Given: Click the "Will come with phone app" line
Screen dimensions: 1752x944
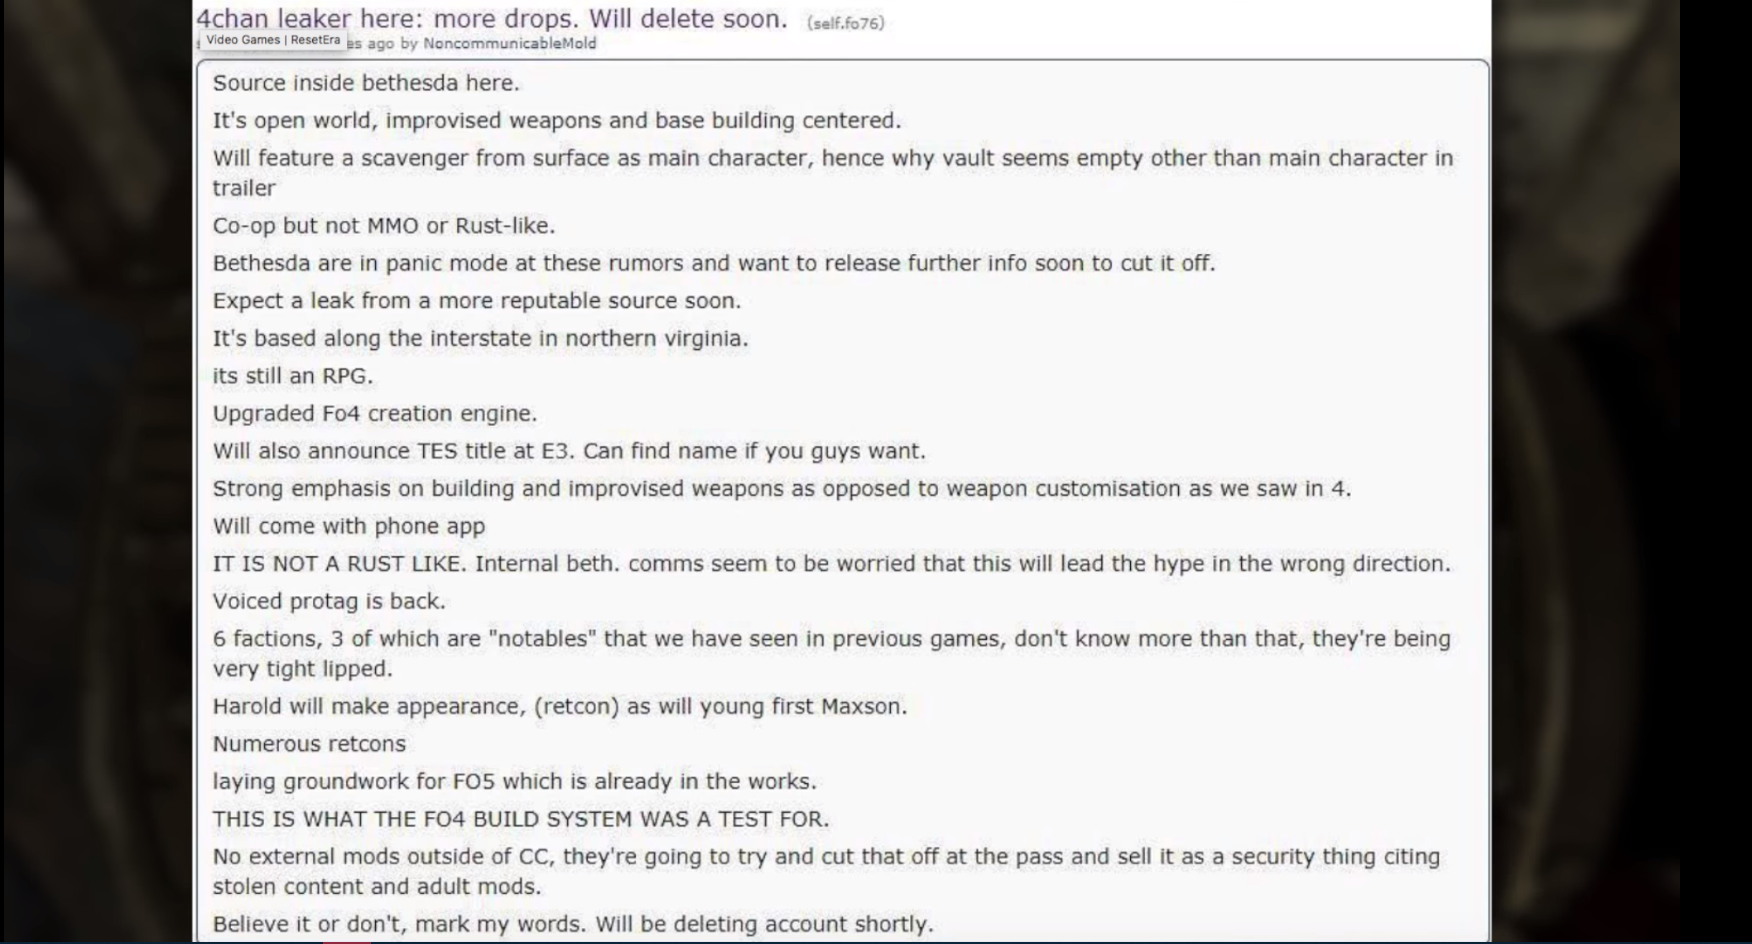Looking at the screenshot, I should click(348, 526).
